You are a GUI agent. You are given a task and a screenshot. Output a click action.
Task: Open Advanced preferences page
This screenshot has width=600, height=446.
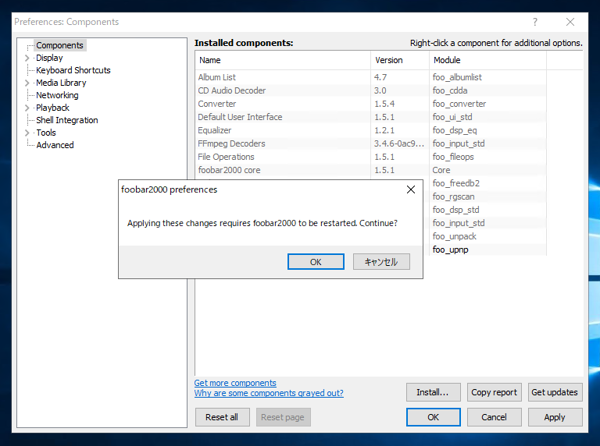pos(55,145)
